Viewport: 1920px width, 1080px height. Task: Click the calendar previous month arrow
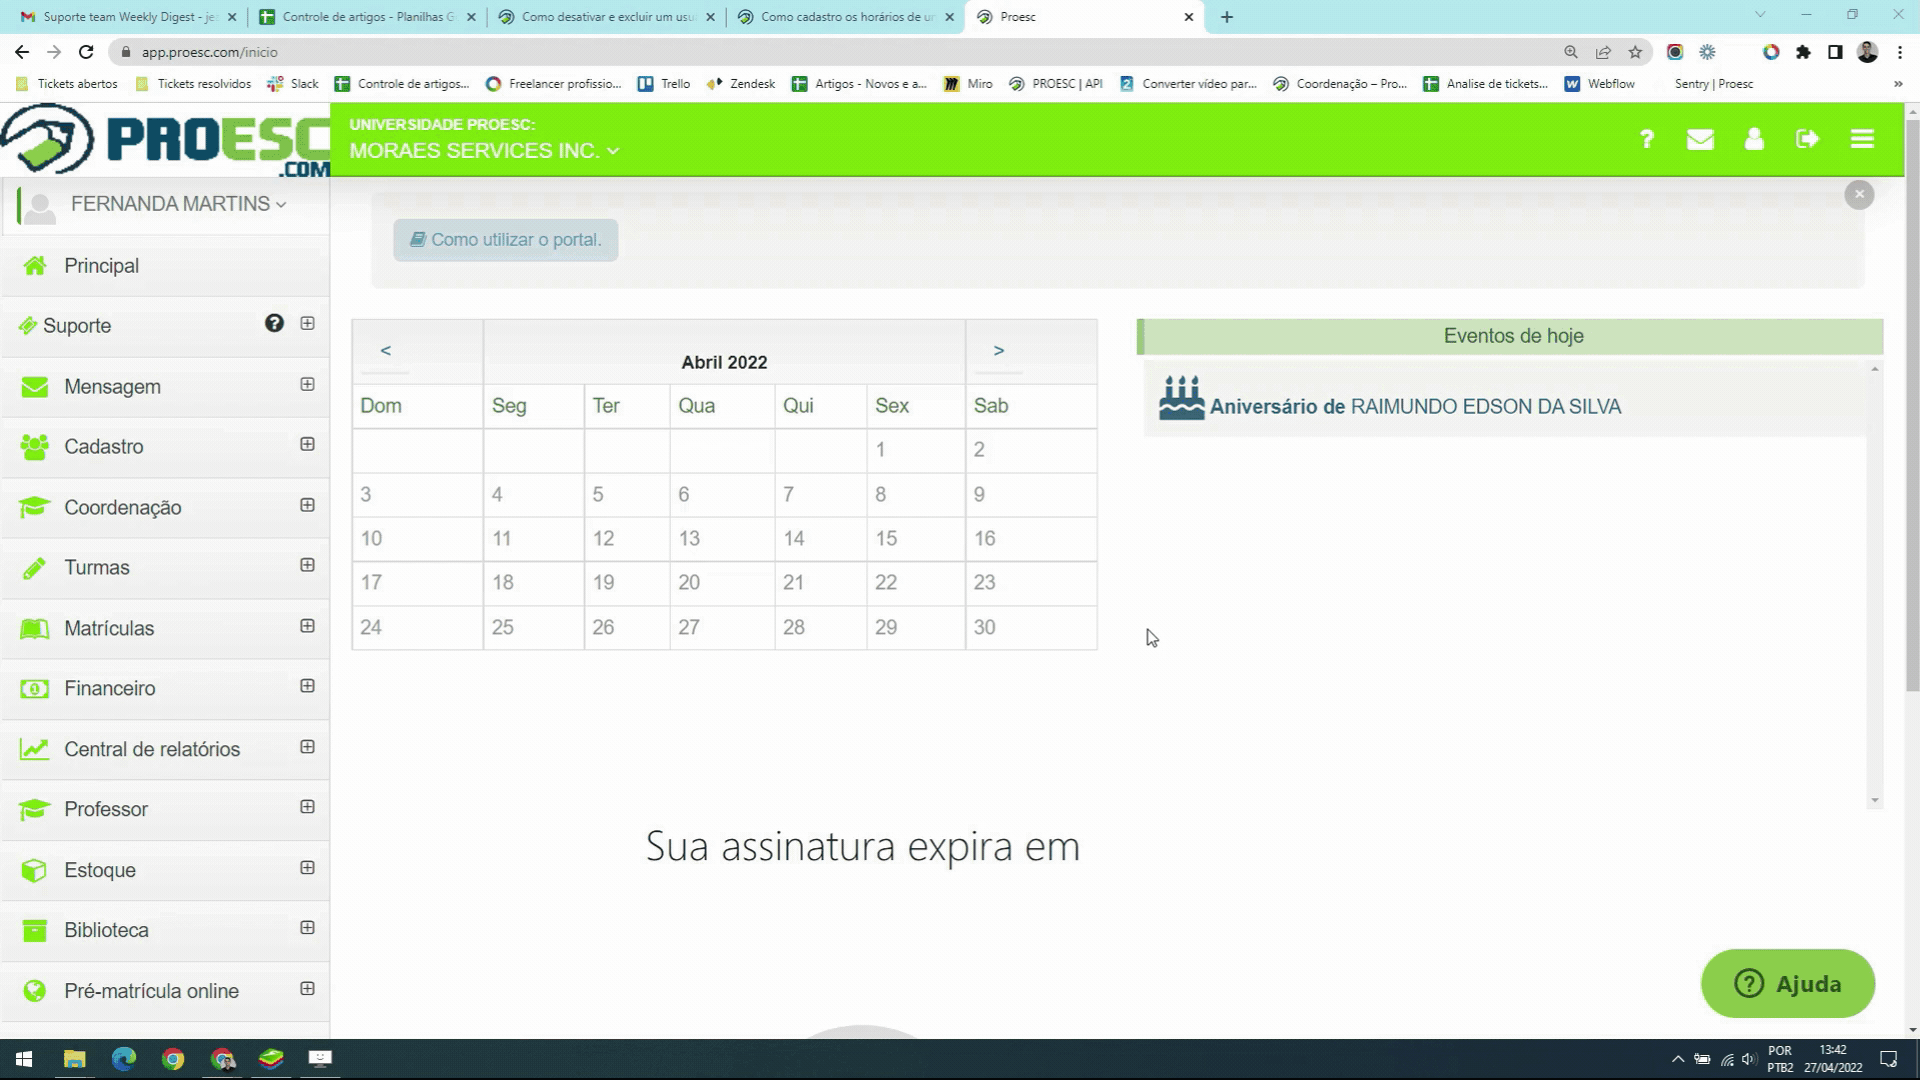[385, 349]
